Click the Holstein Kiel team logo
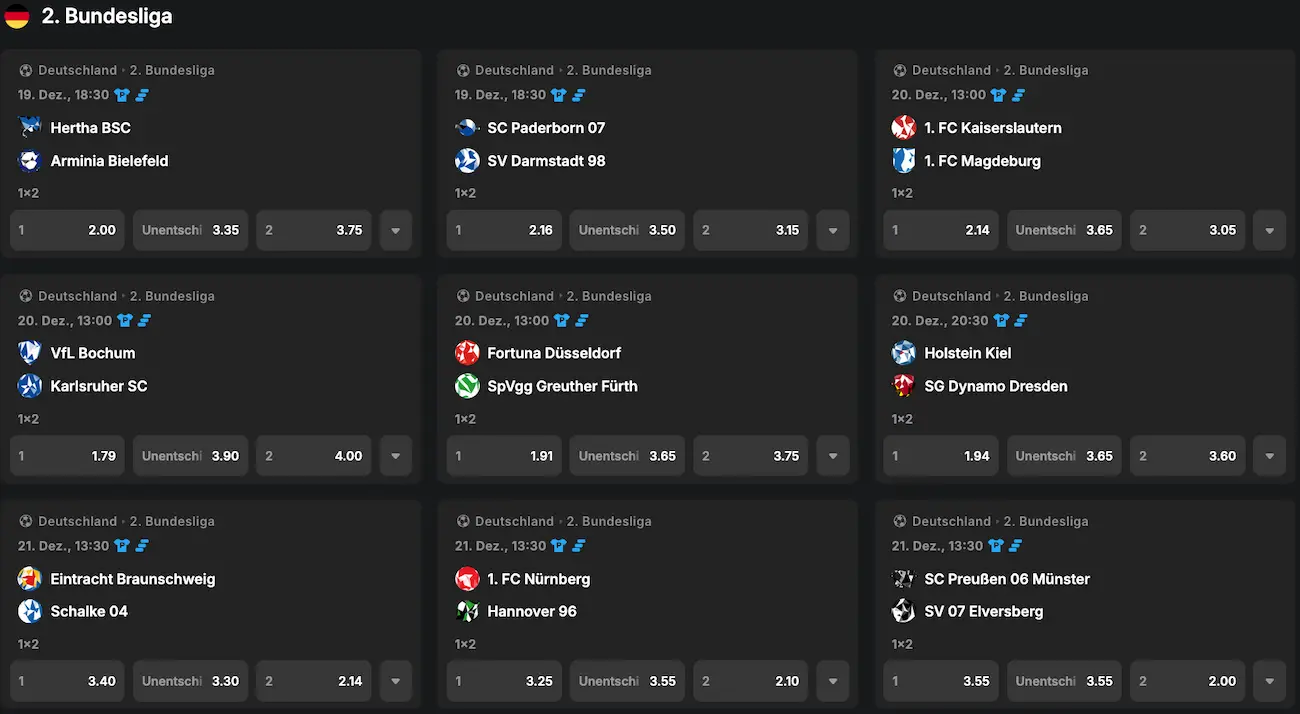 904,353
